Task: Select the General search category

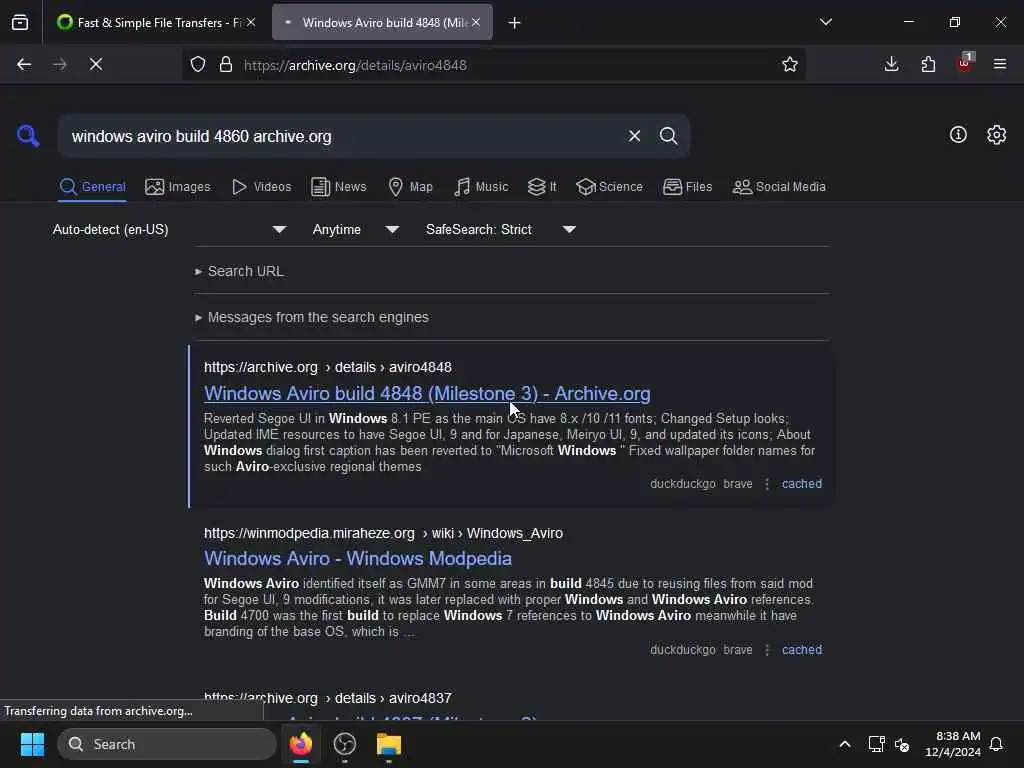Action: coord(92,187)
